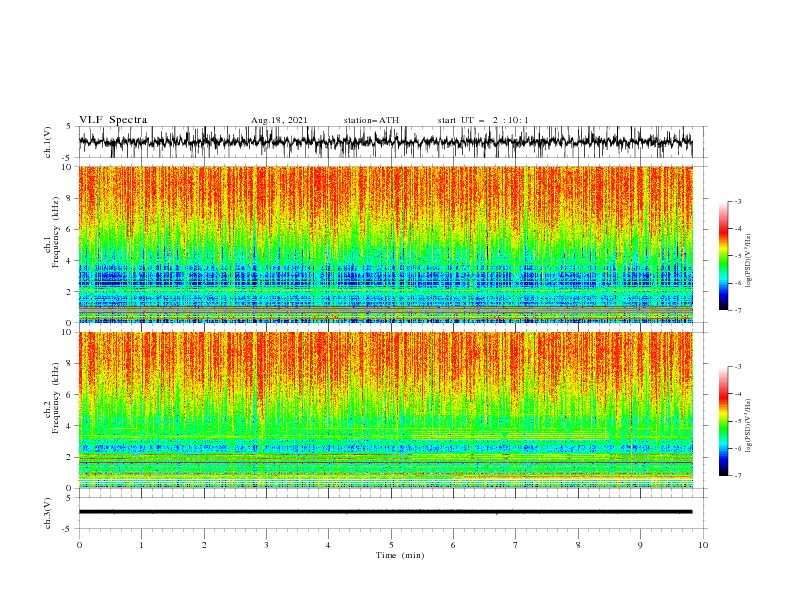The image size is (792, 612).
Task: Click the date 'Aug.18, 2021'
Action: 279,120
